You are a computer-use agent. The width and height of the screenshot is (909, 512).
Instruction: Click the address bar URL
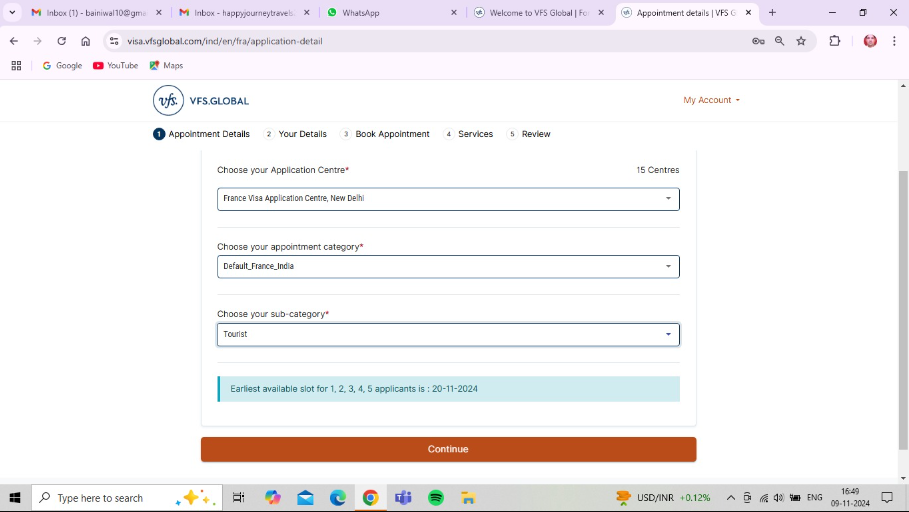click(225, 41)
